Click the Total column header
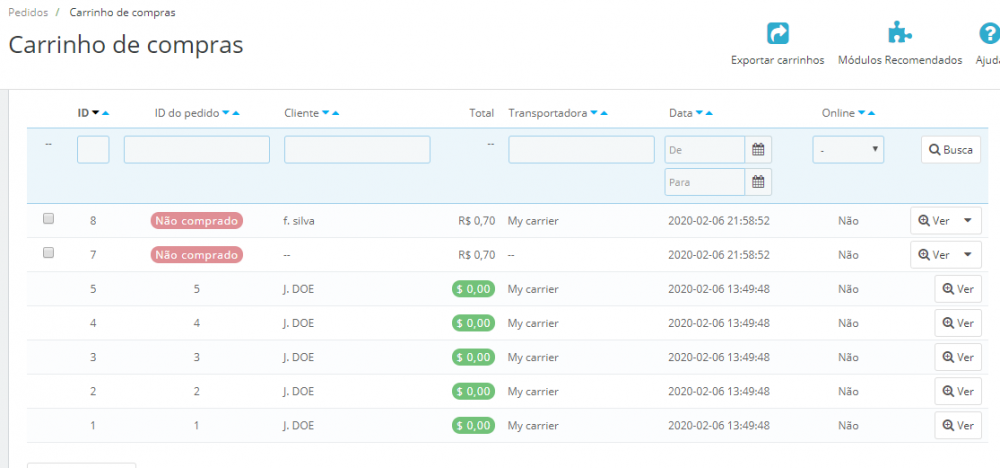The width and height of the screenshot is (1000, 468). (x=482, y=113)
